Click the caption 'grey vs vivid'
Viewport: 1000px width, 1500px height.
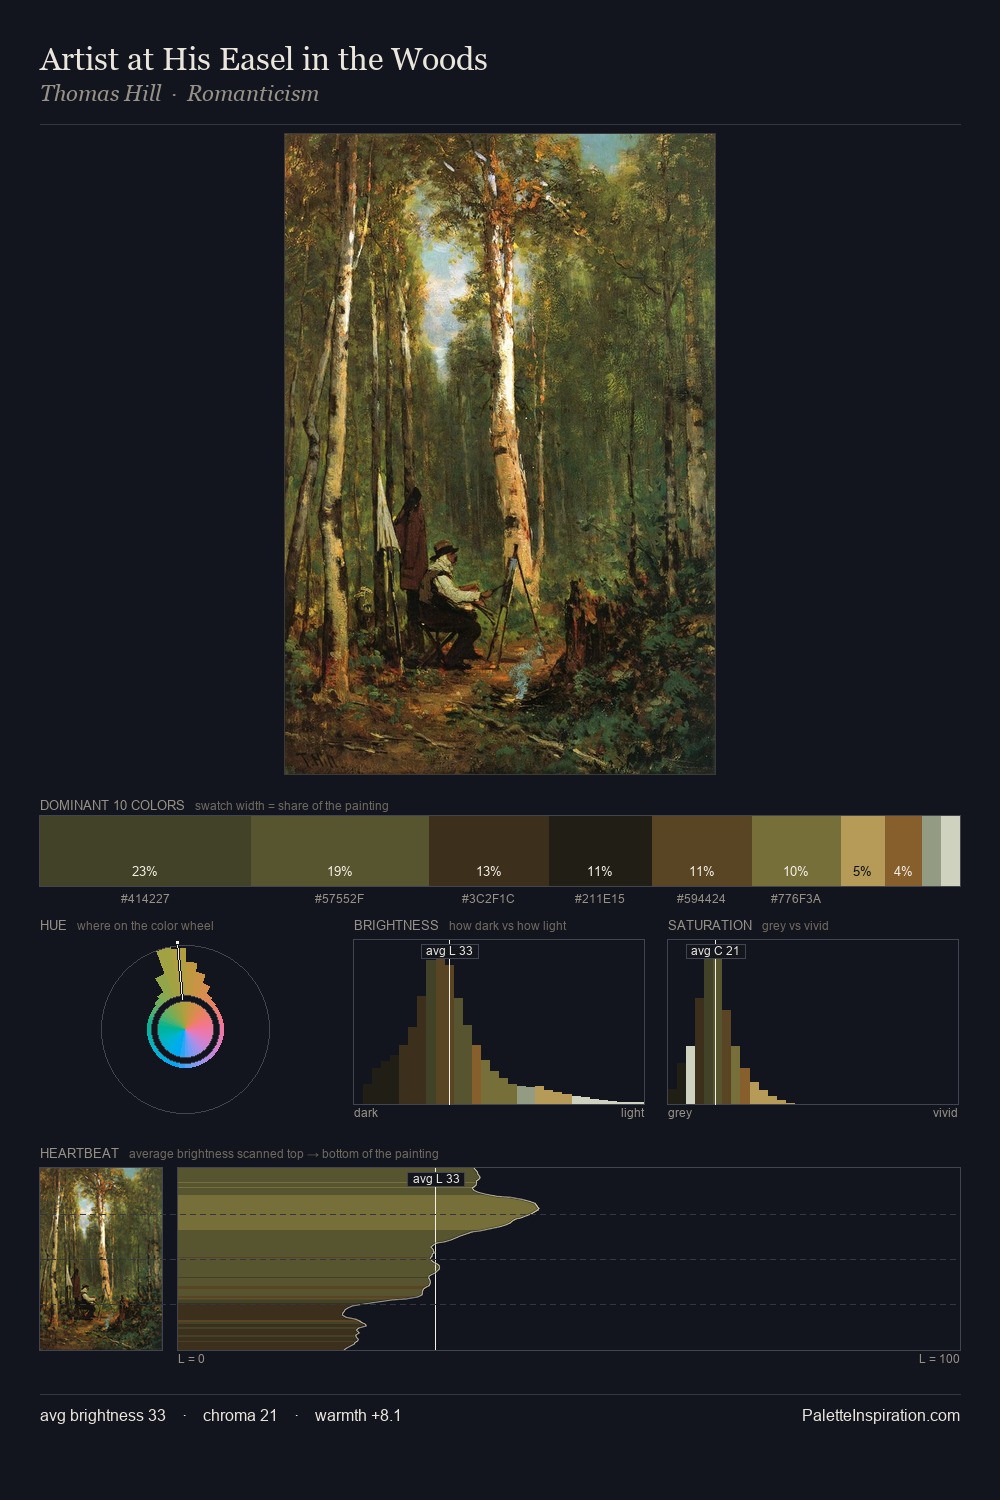tap(795, 926)
